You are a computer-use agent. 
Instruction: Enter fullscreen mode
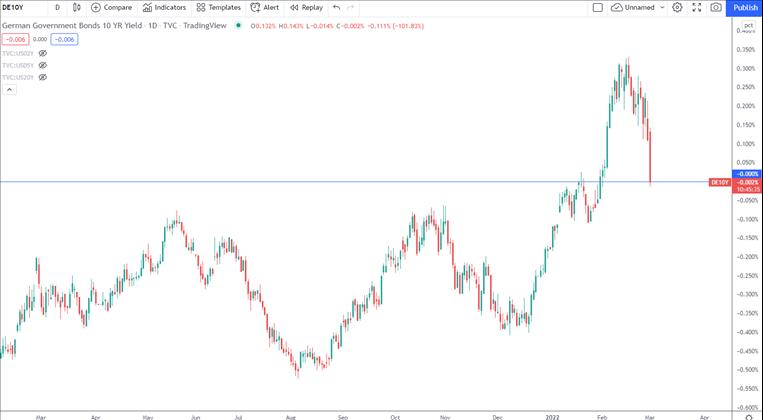697,7
